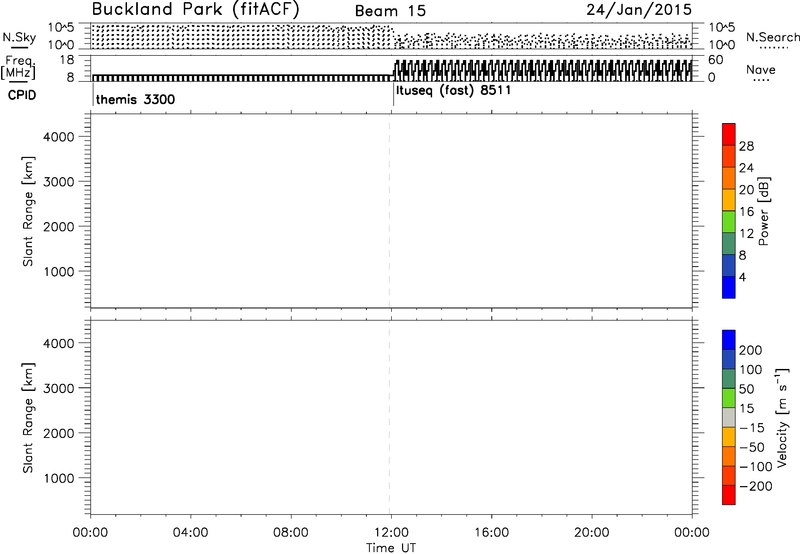Click the date '24/Jan/2015'
Viewport: 800px width, 554px height.
[639, 10]
